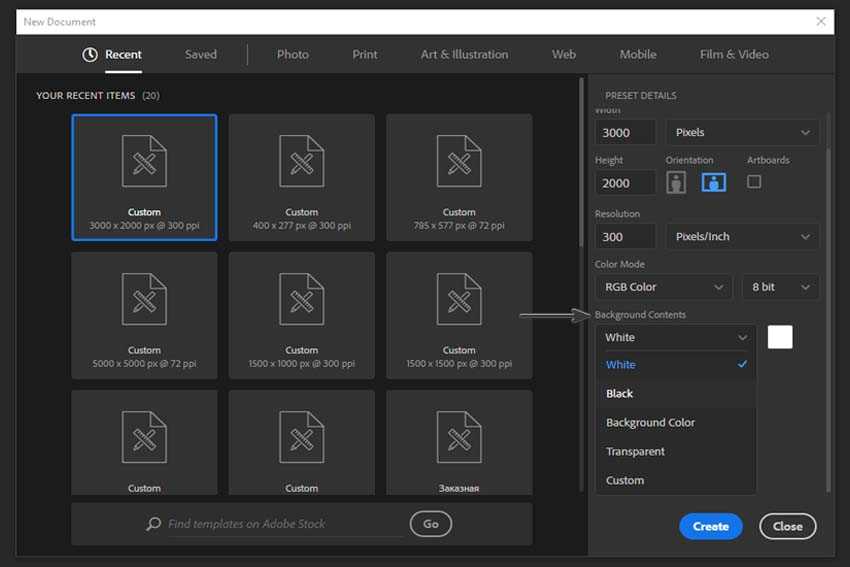Open the RGB Color mode dropdown
Screen dimensions: 850x567
[x=663, y=287]
